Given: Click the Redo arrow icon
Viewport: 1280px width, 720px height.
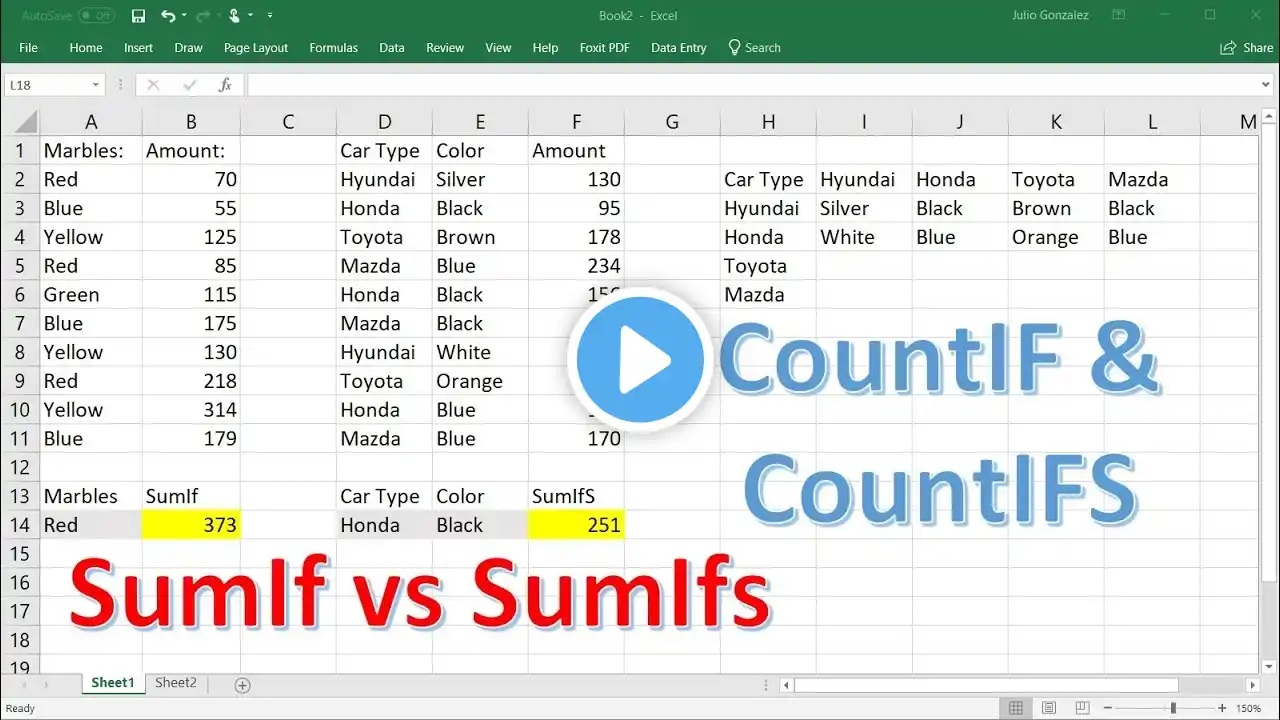Looking at the screenshot, I should point(204,16).
